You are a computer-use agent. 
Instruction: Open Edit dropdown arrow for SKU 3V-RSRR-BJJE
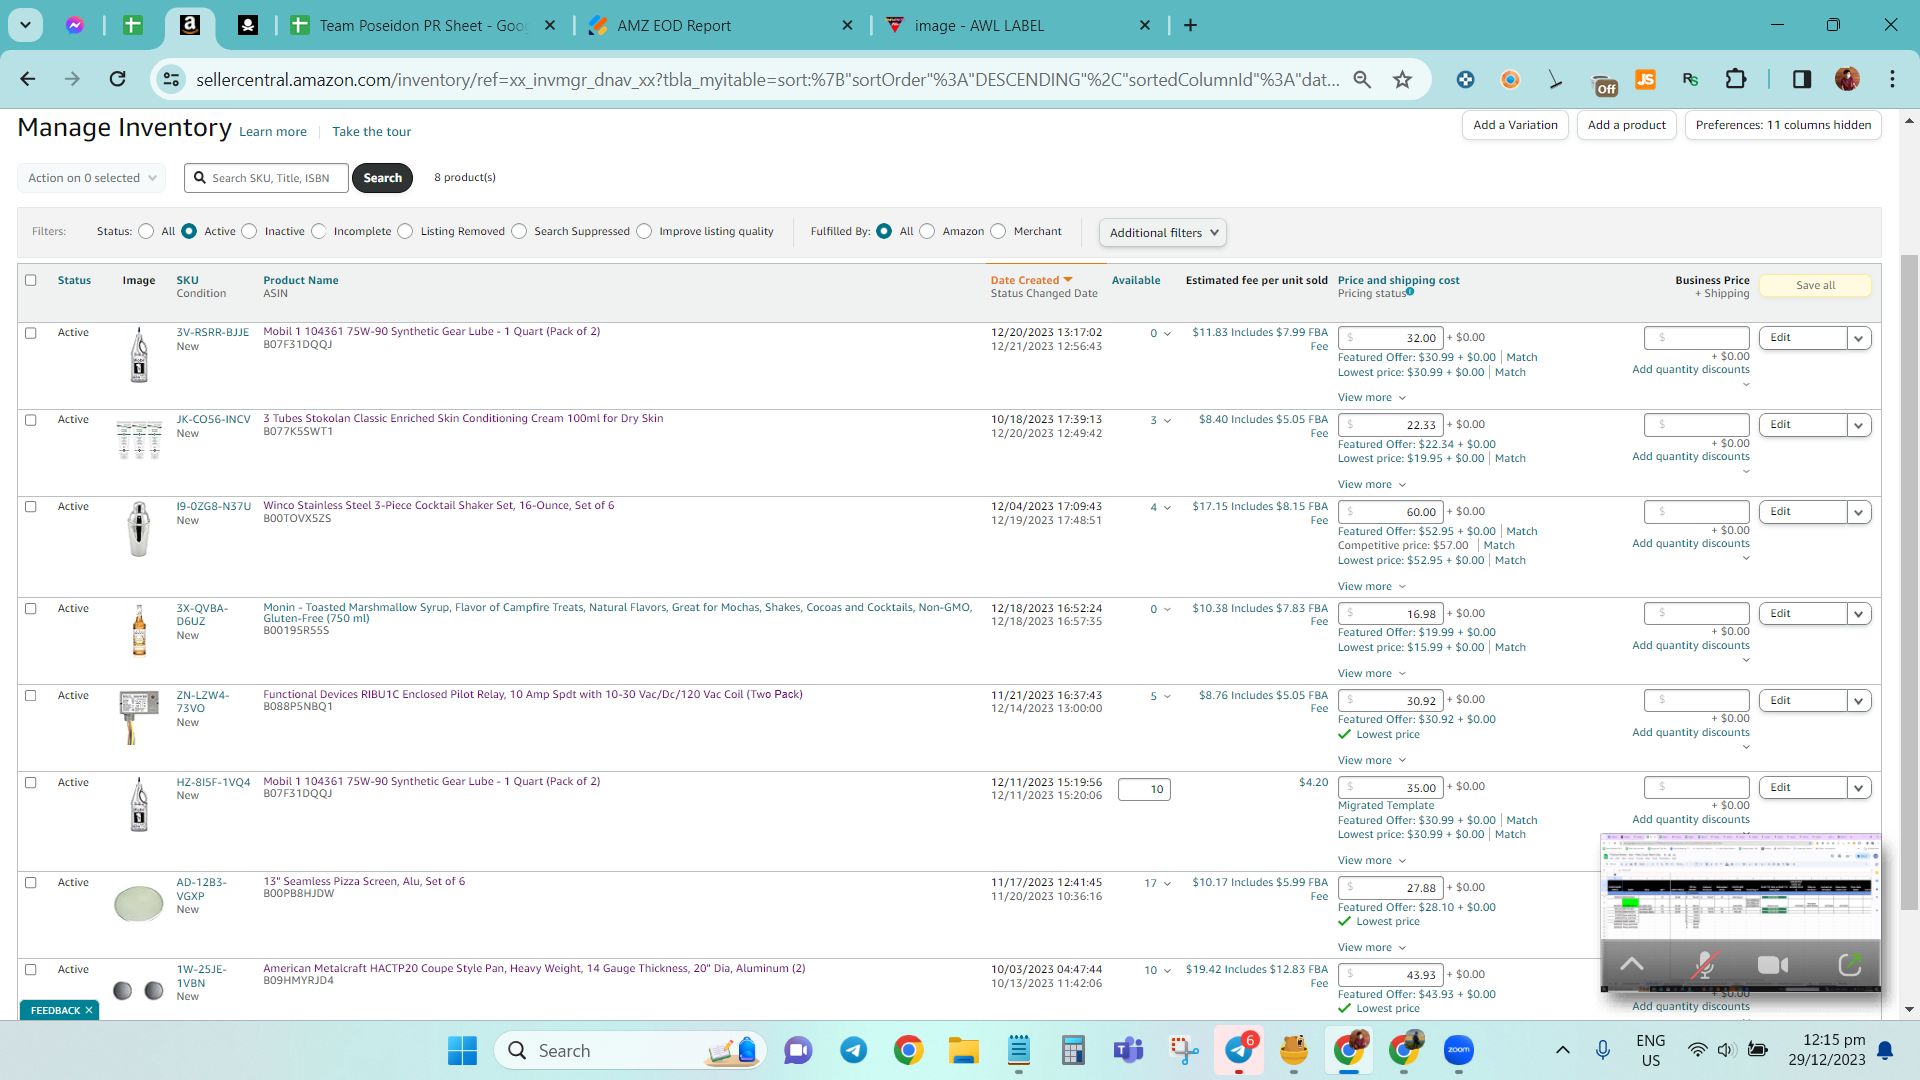click(x=1859, y=338)
